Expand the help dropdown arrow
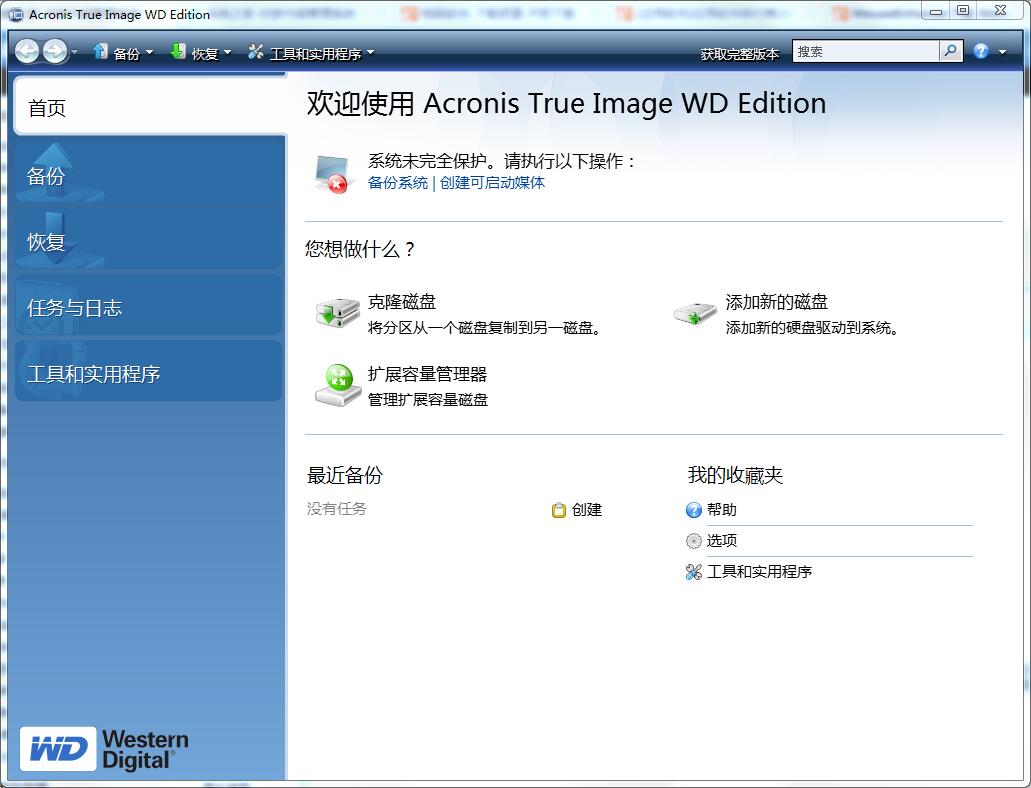This screenshot has width=1031, height=788. coord(1002,52)
